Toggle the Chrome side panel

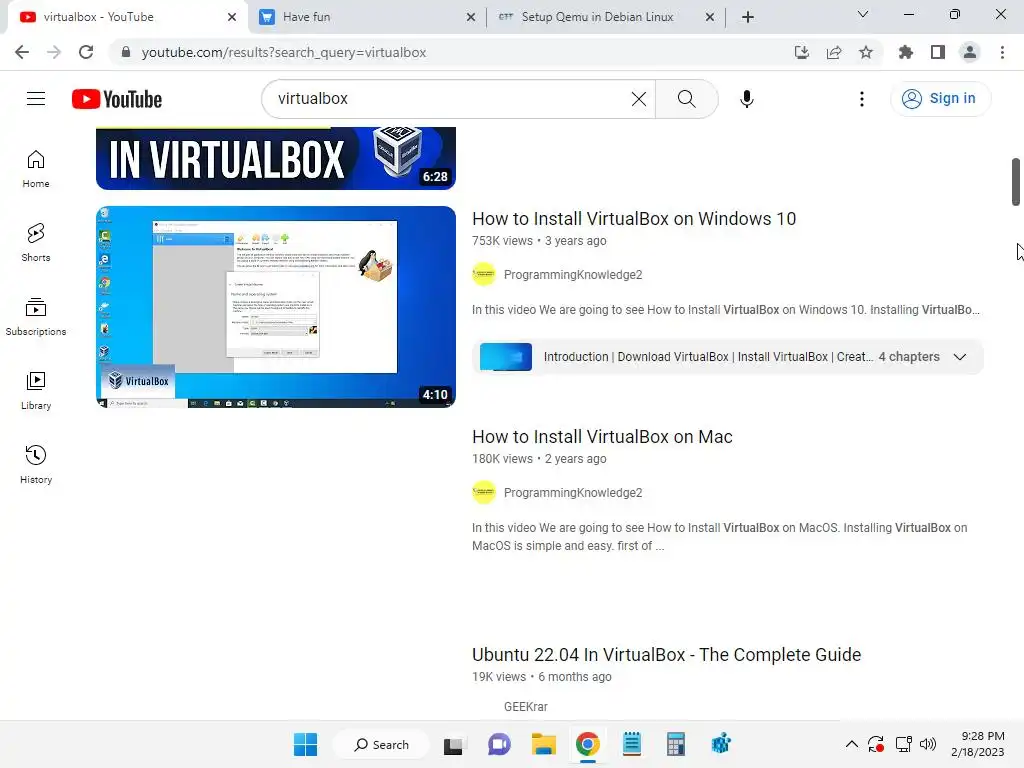pyautogui.click(x=937, y=52)
